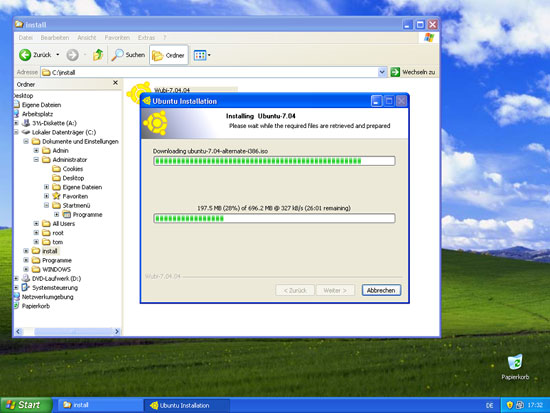Open the Bearbeiten menu
This screenshot has height=413, width=550.
click(x=55, y=38)
